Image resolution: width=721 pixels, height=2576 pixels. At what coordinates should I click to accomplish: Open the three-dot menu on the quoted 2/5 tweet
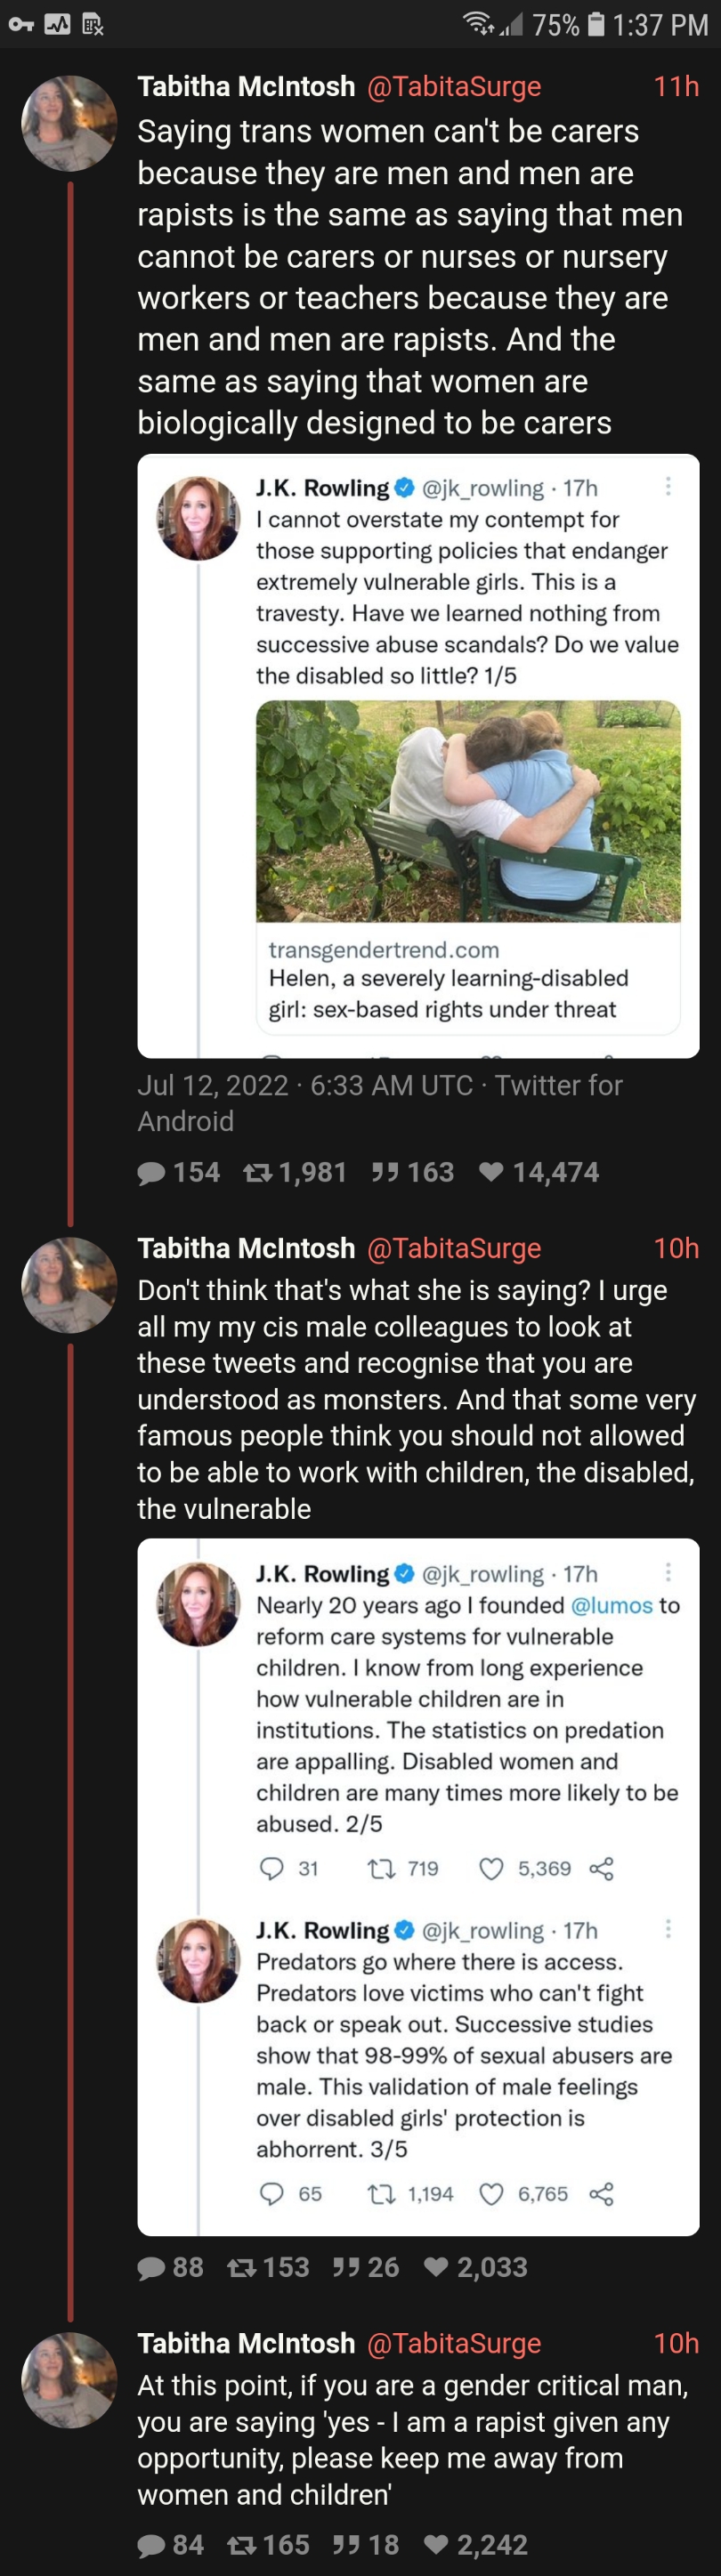(668, 1573)
